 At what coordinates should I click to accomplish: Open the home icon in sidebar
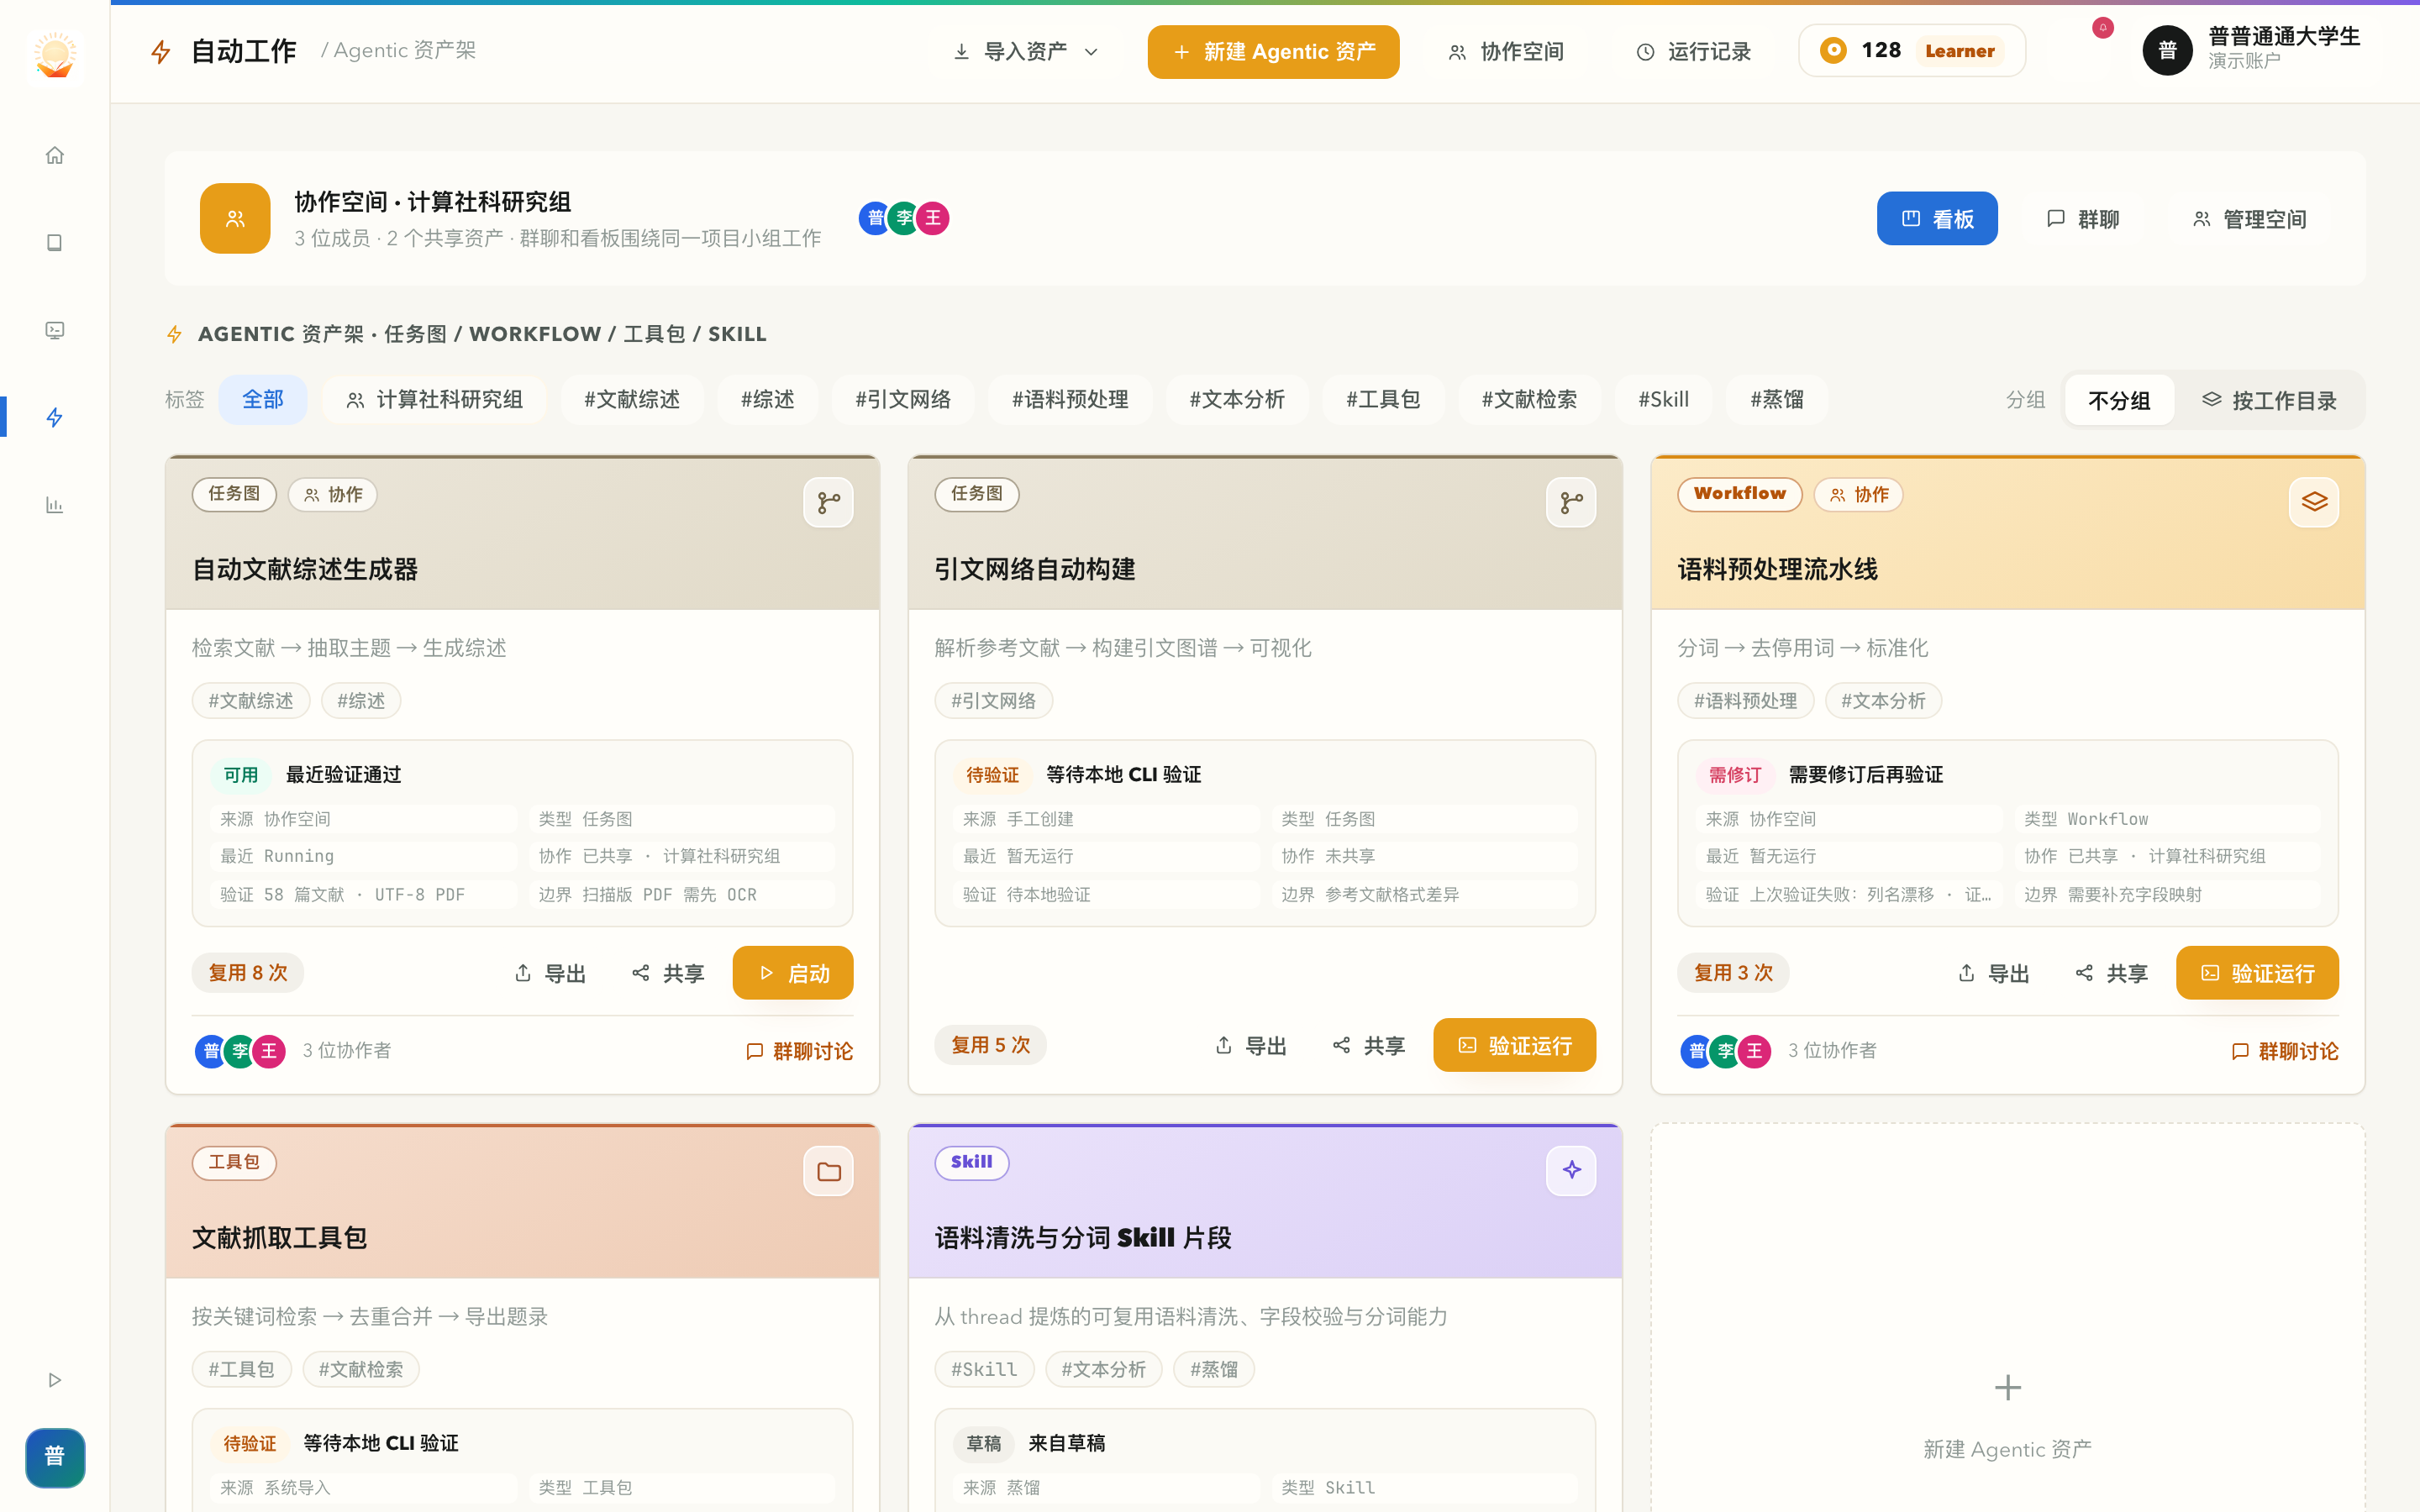tap(55, 155)
